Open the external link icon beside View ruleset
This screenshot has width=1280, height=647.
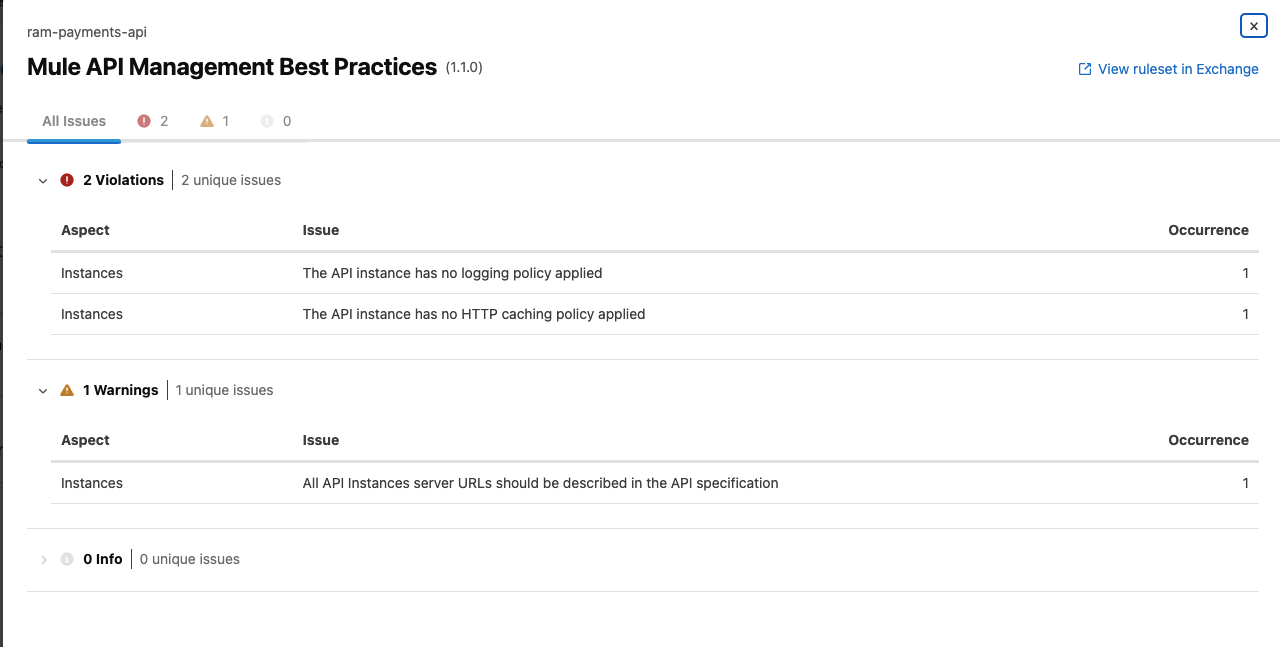1085,69
